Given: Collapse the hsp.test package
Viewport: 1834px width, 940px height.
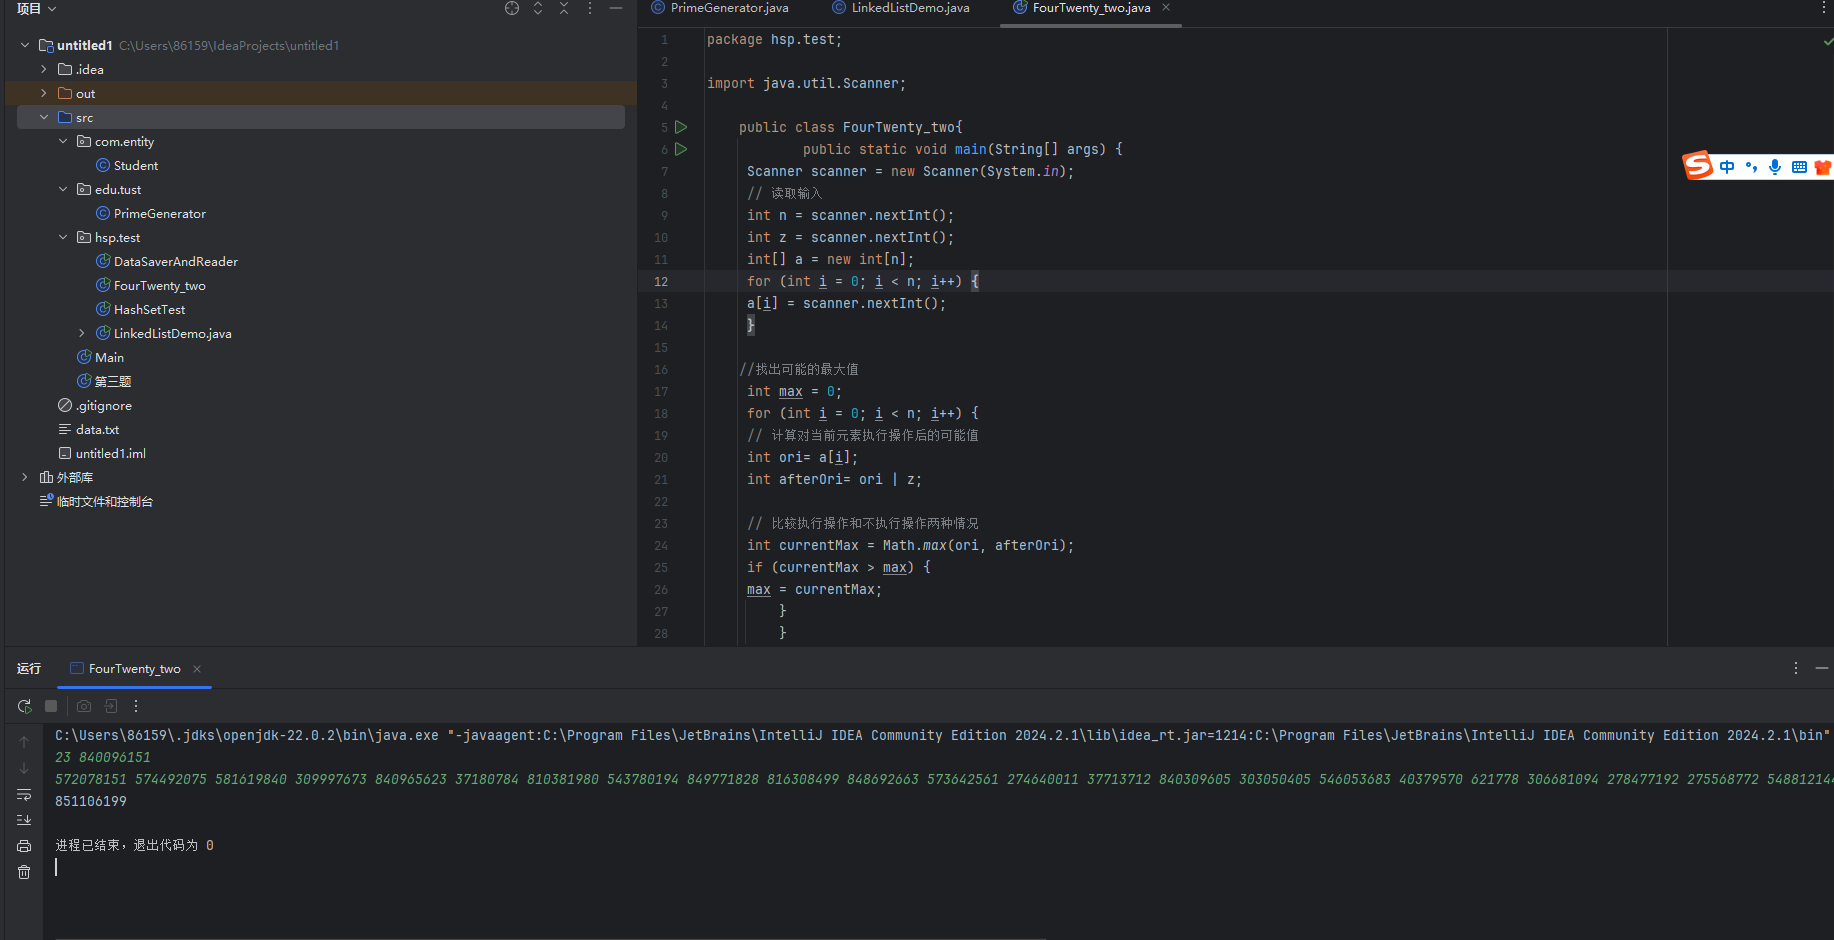Looking at the screenshot, I should click(x=63, y=237).
